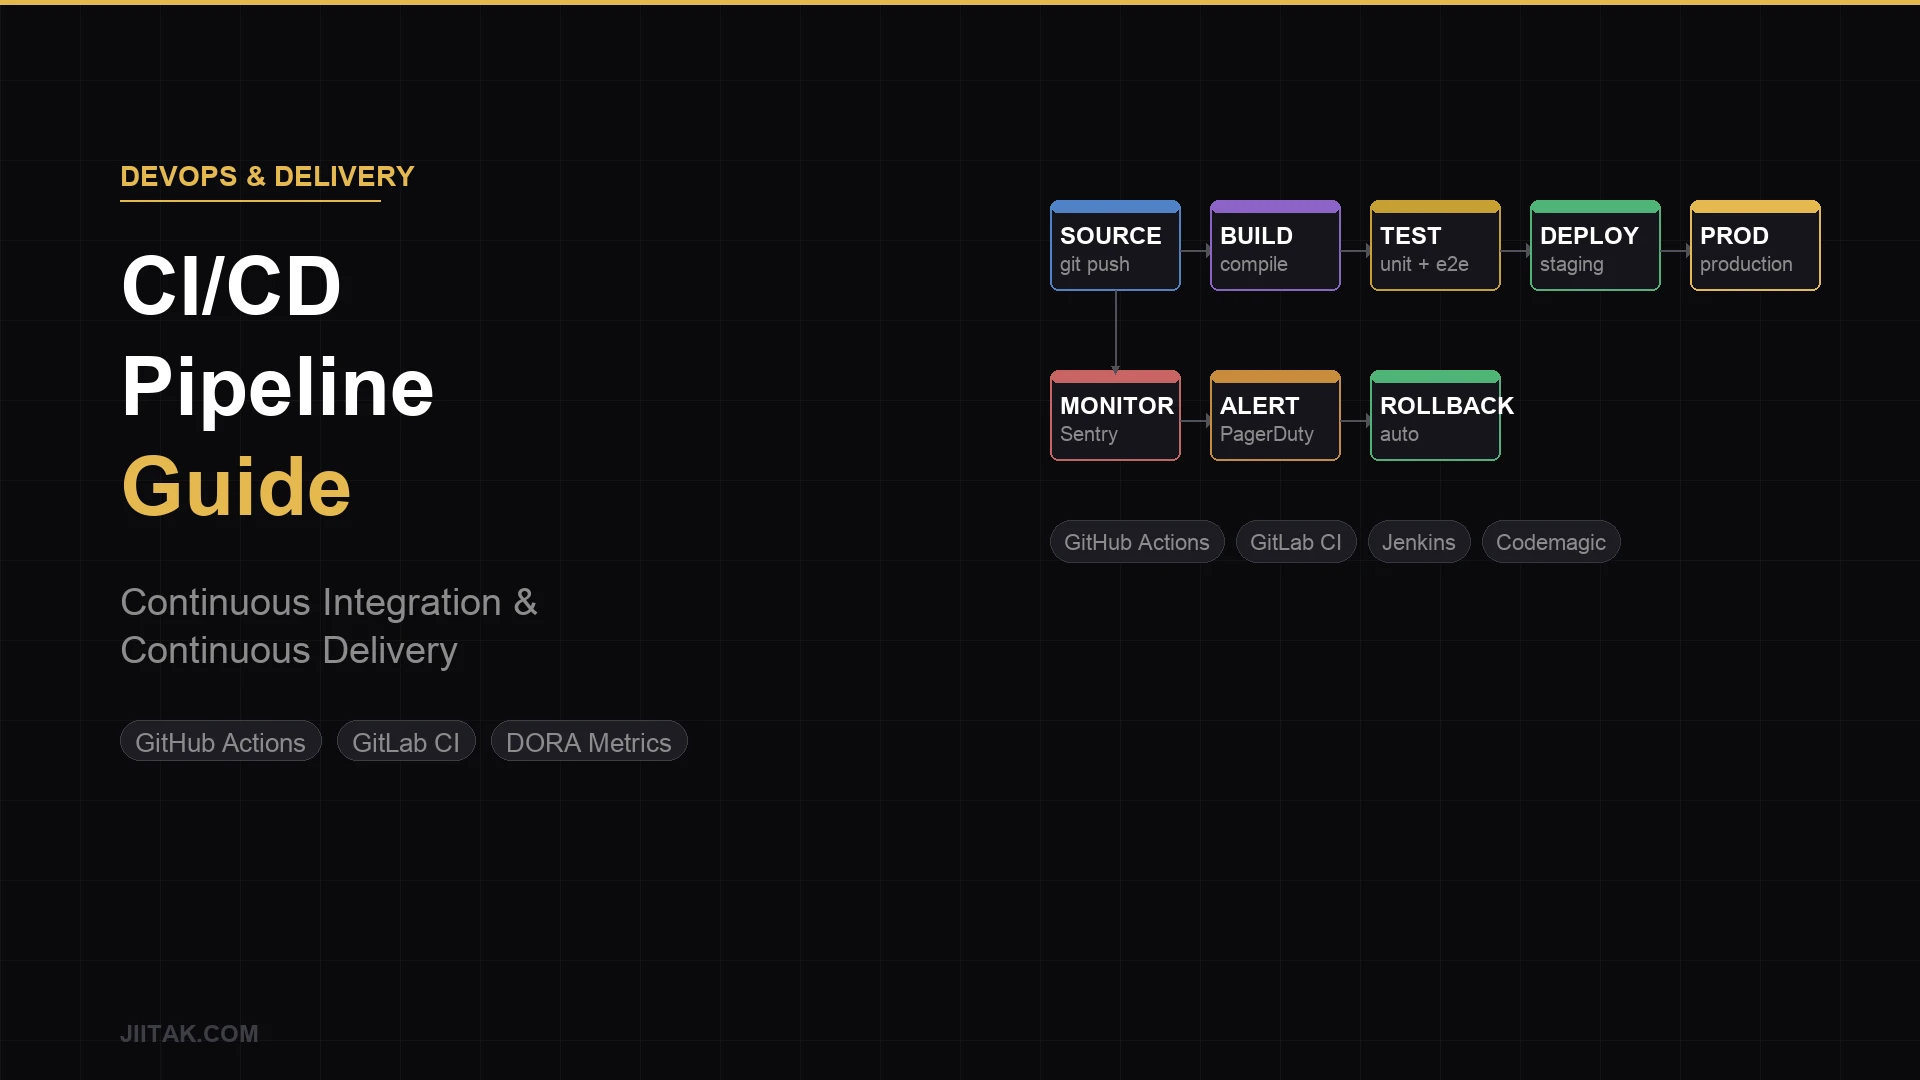Screen dimensions: 1920x1080
Task: Open the ALERT PagerDuty stage
Action: click(x=1274, y=415)
